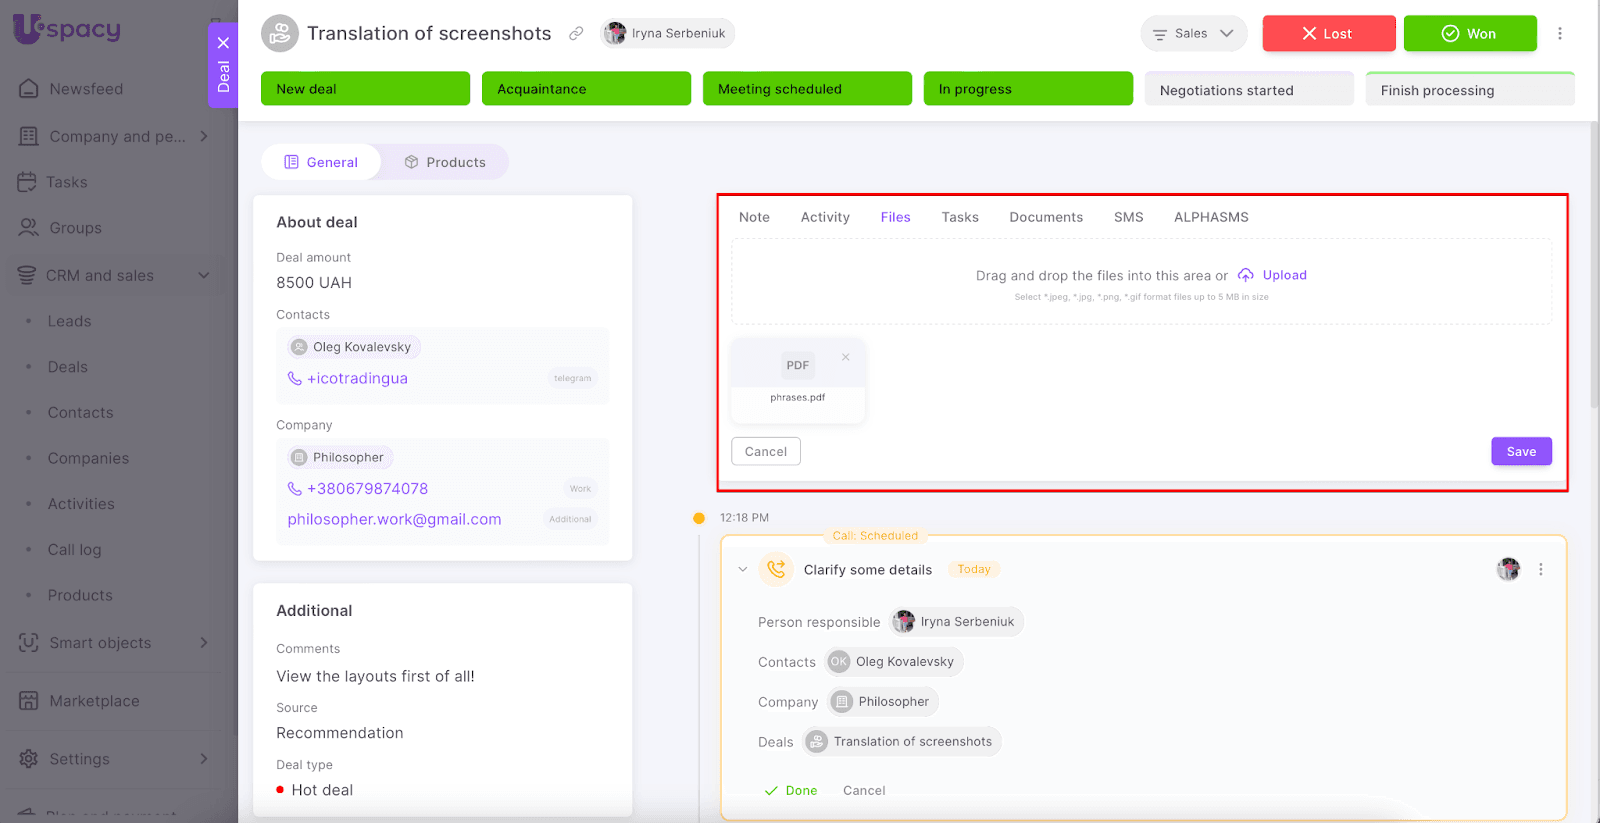Expand the Settings sidebar submenu
Screen dimensions: 1600x823
[x=204, y=758]
